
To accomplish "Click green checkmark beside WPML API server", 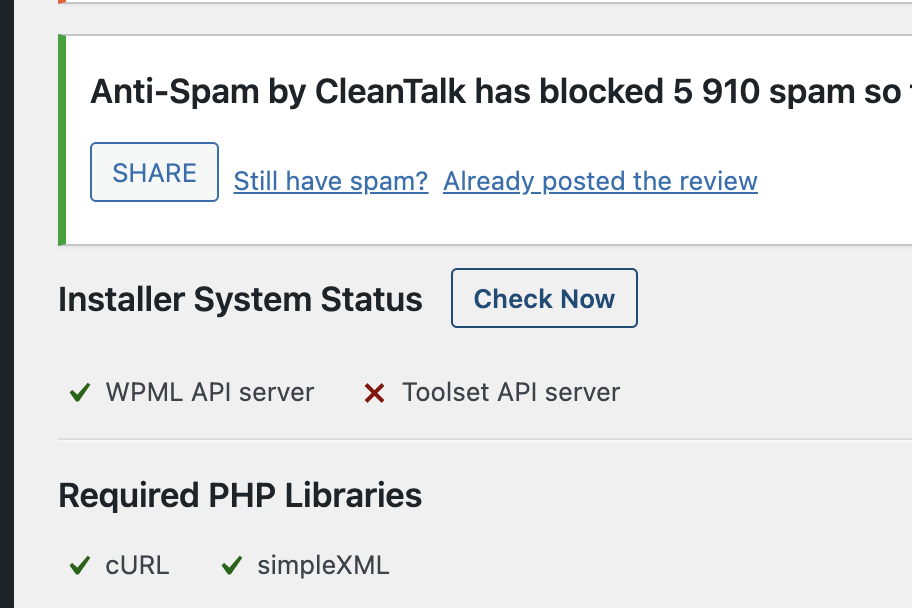I will click(80, 393).
